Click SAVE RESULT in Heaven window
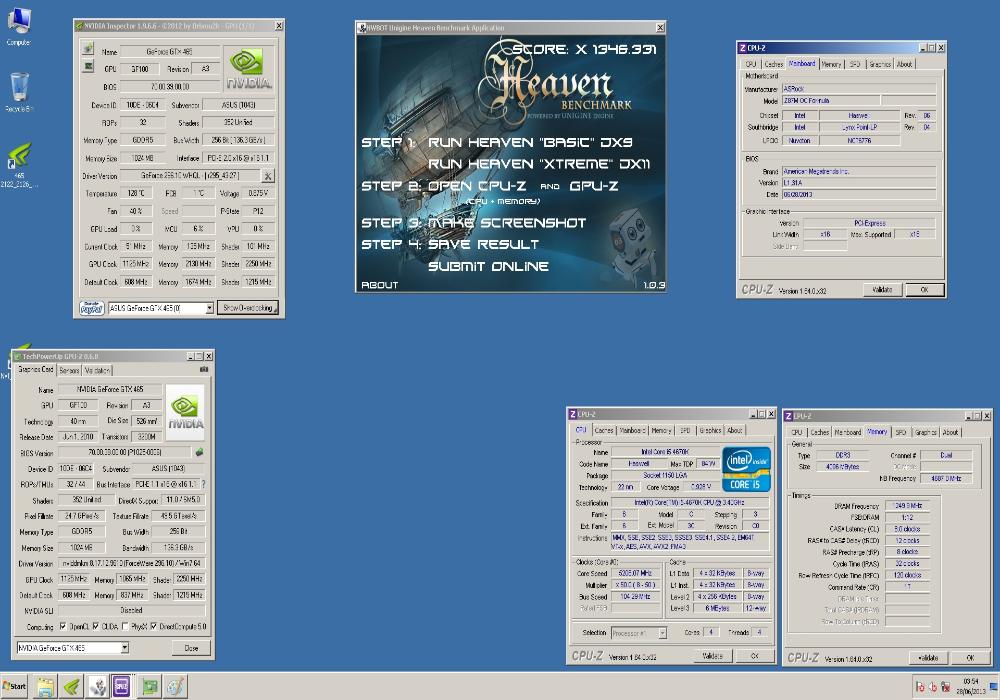The image size is (1000, 700). coord(483,244)
